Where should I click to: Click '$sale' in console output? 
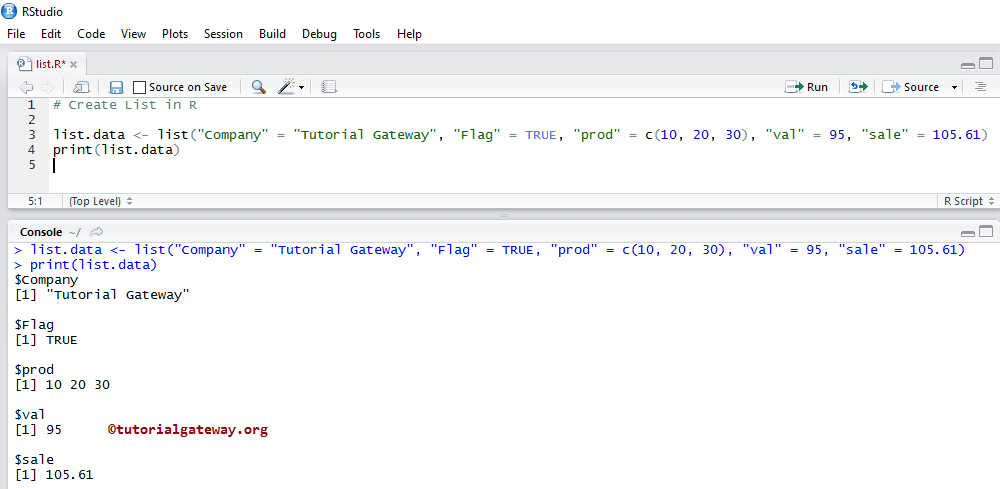pyautogui.click(x=34, y=460)
